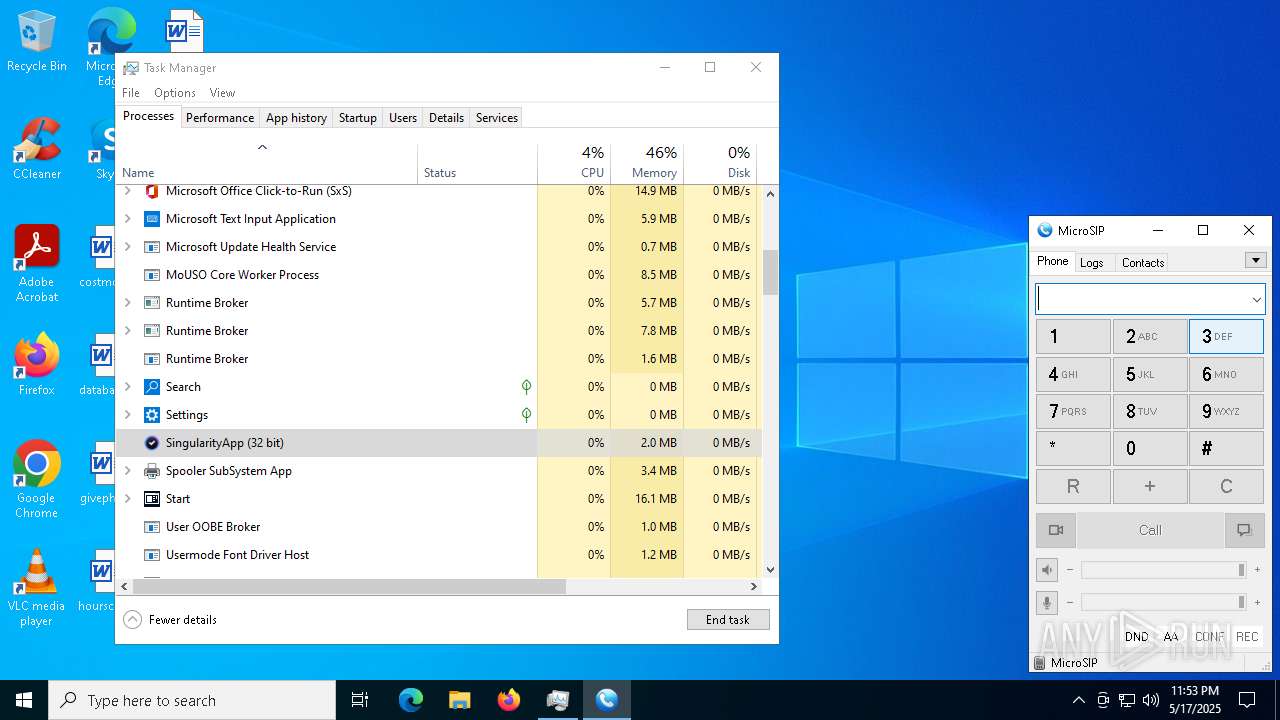Image resolution: width=1280 pixels, height=720 pixels.
Task: Adjust the speaker volume slider in MicroSIP
Action: pos(1163,570)
